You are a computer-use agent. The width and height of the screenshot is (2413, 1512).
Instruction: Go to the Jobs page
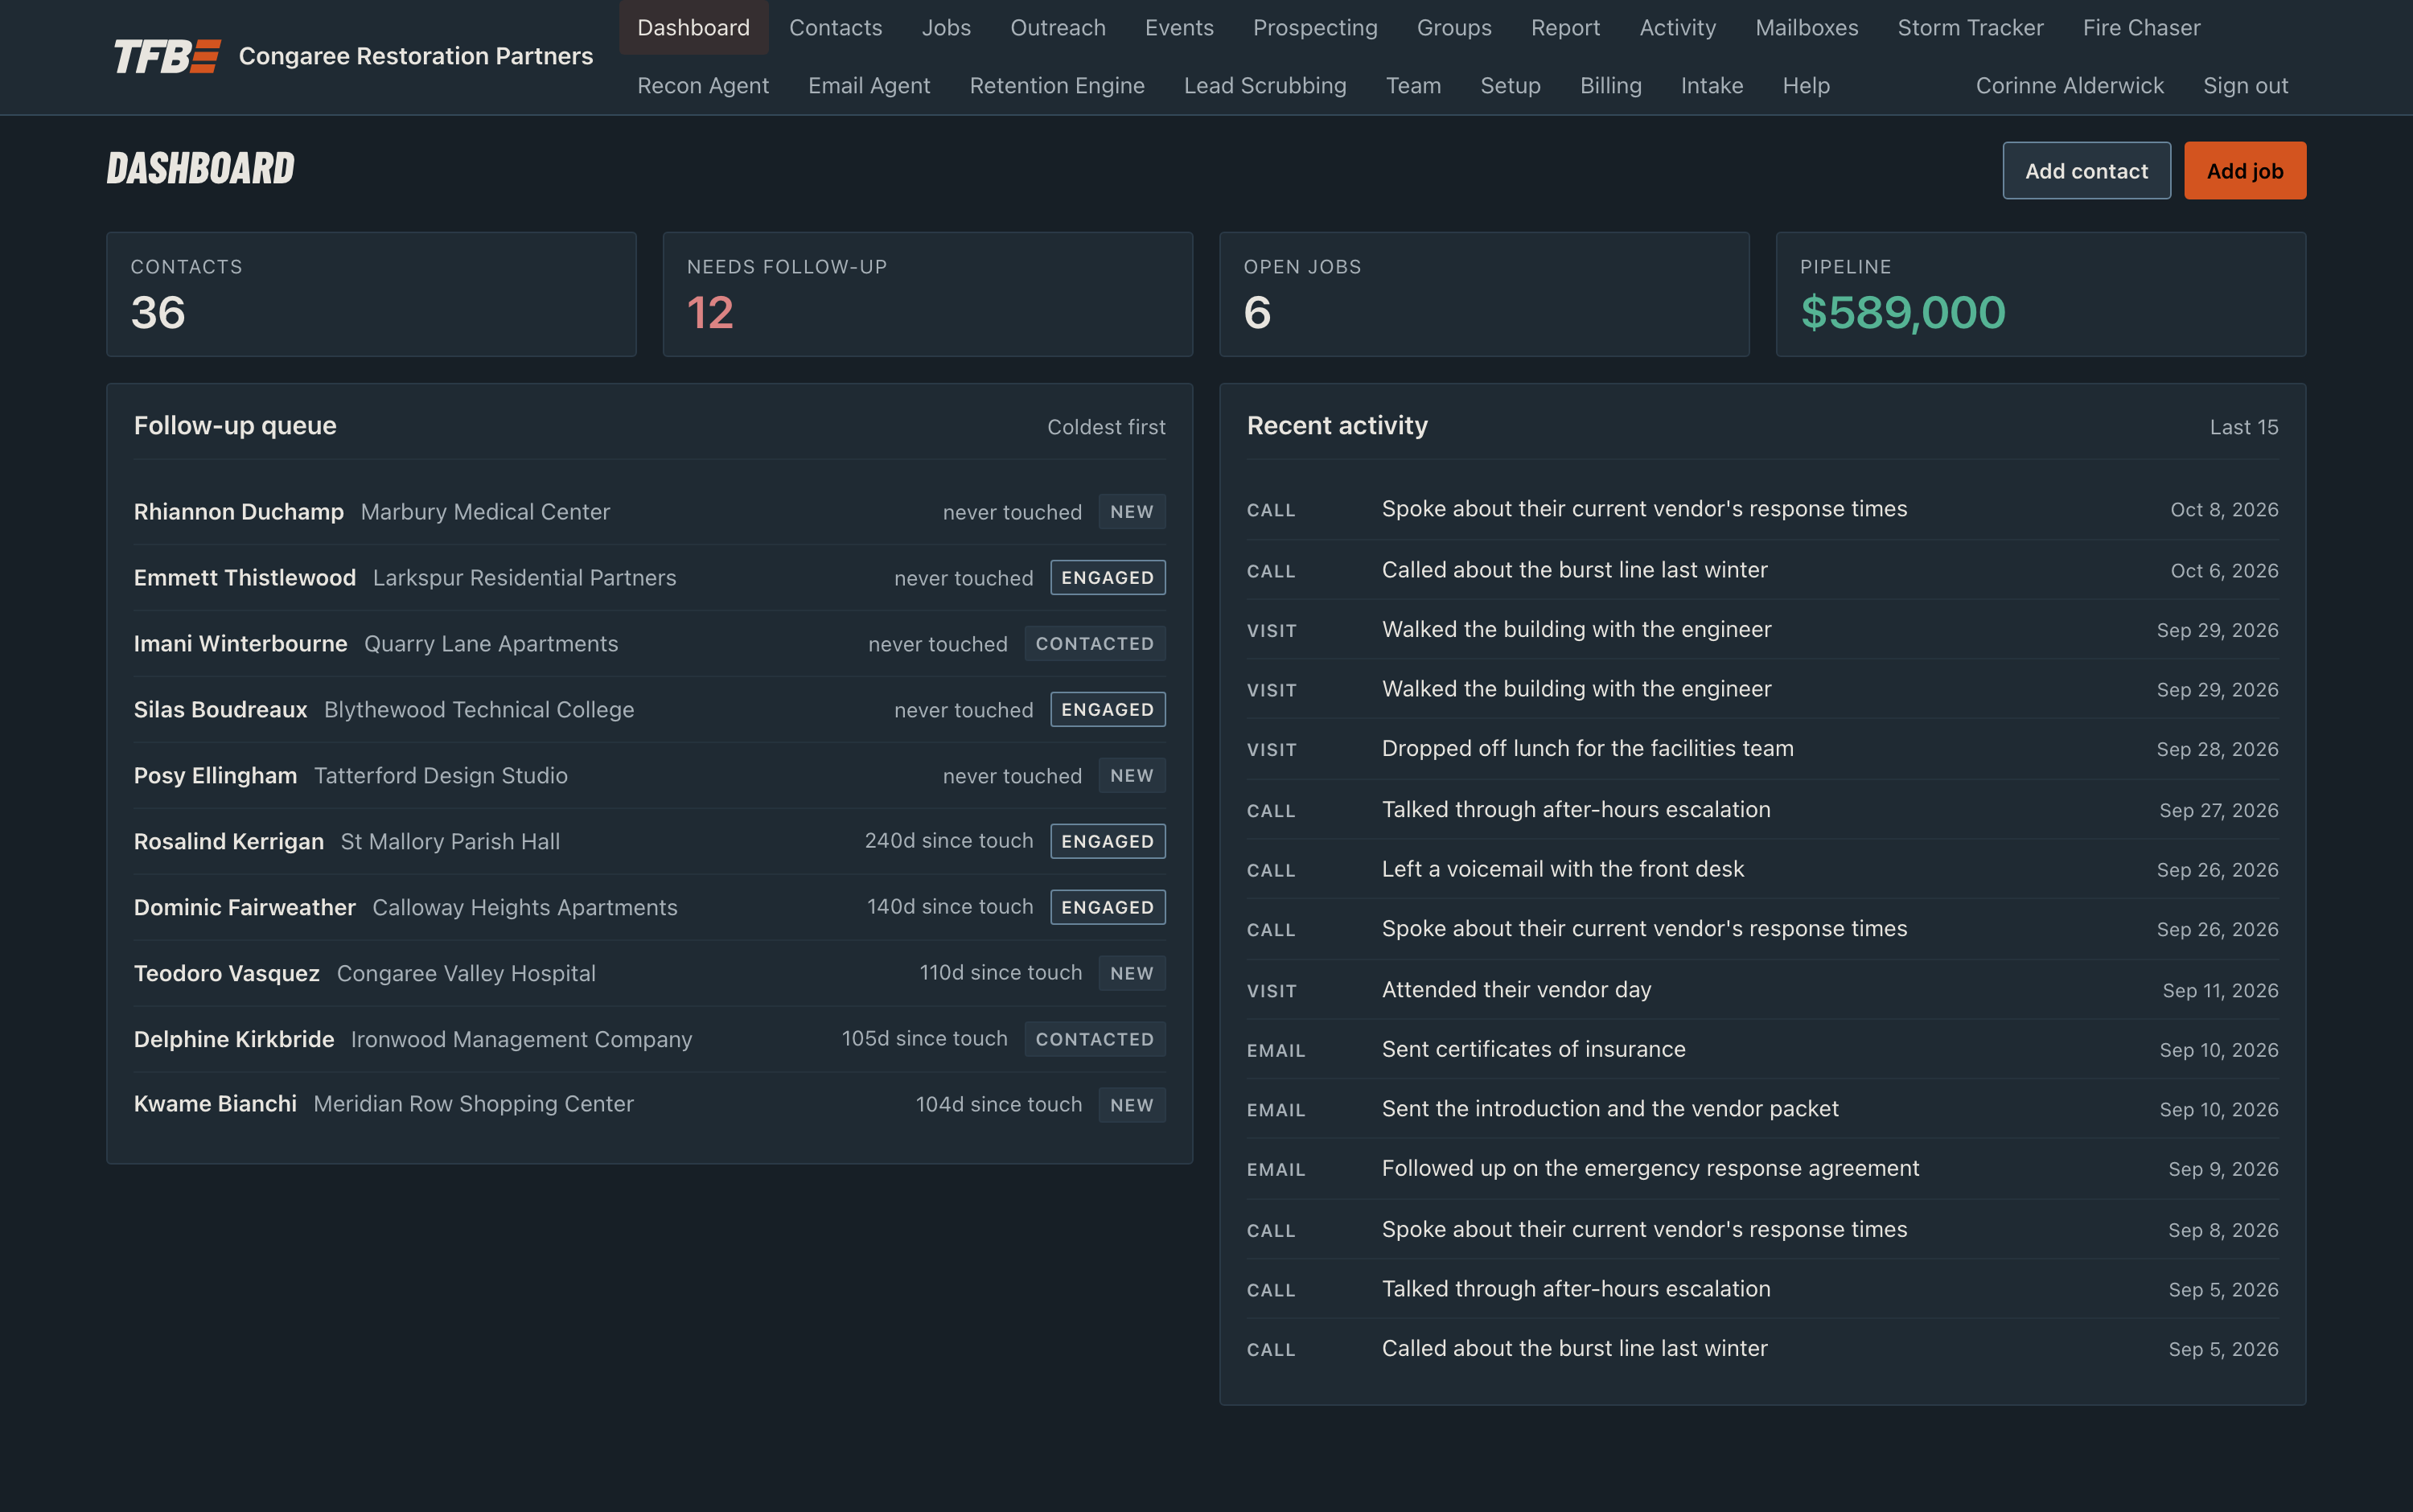tap(946, 28)
